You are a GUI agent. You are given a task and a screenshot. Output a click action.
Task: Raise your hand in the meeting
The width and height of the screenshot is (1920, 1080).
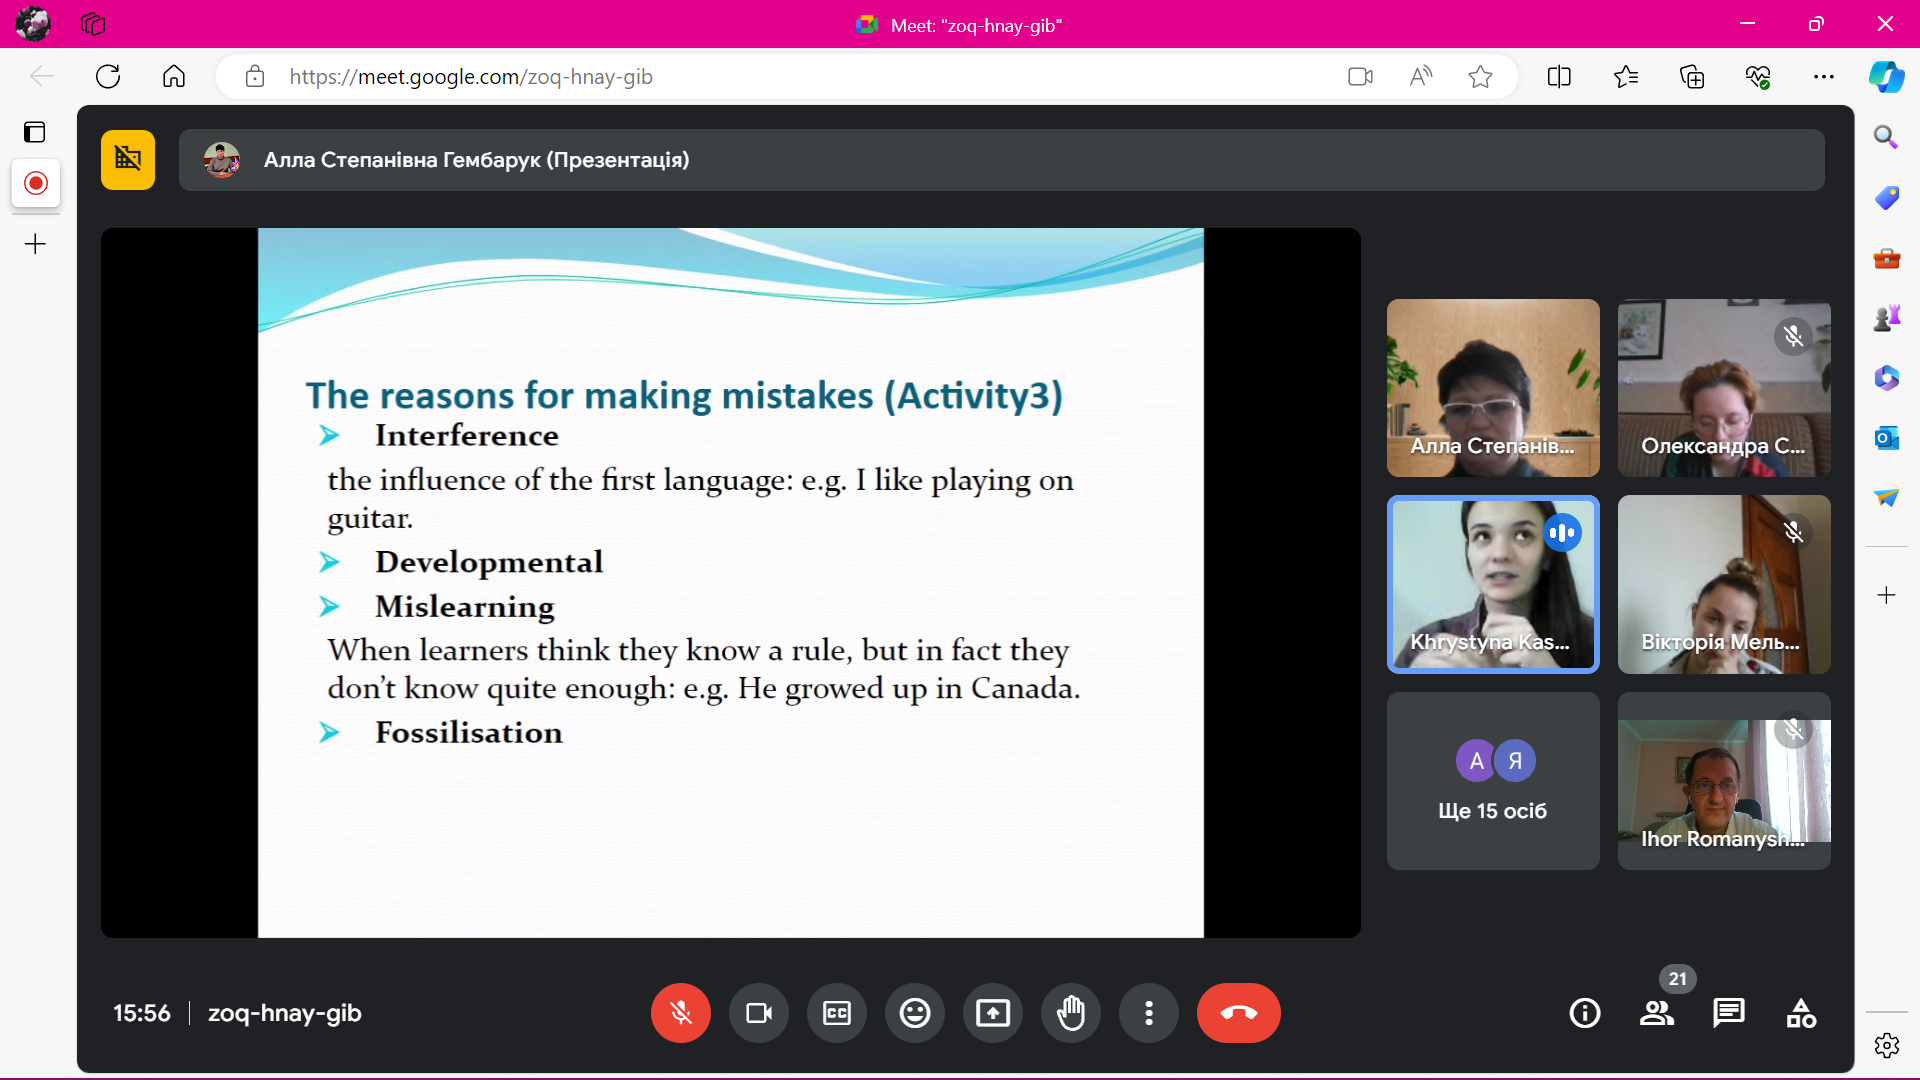(1071, 1013)
